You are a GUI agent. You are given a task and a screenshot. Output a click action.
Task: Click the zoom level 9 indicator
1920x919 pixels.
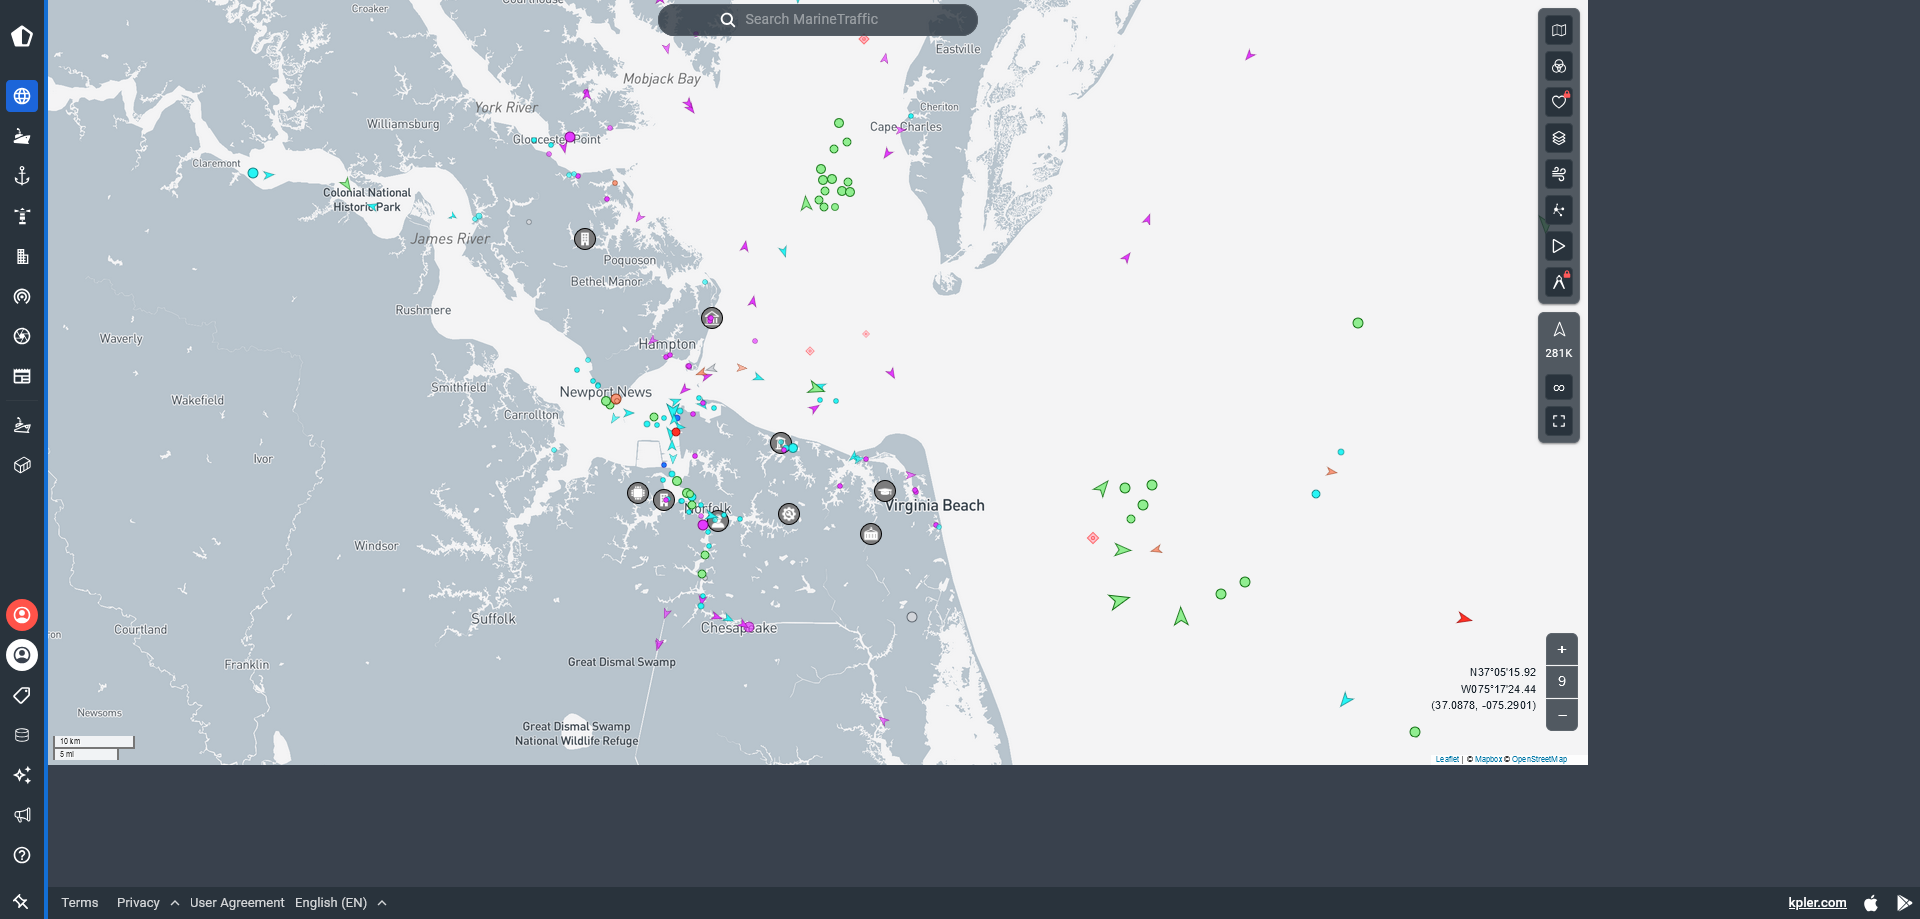pos(1562,682)
